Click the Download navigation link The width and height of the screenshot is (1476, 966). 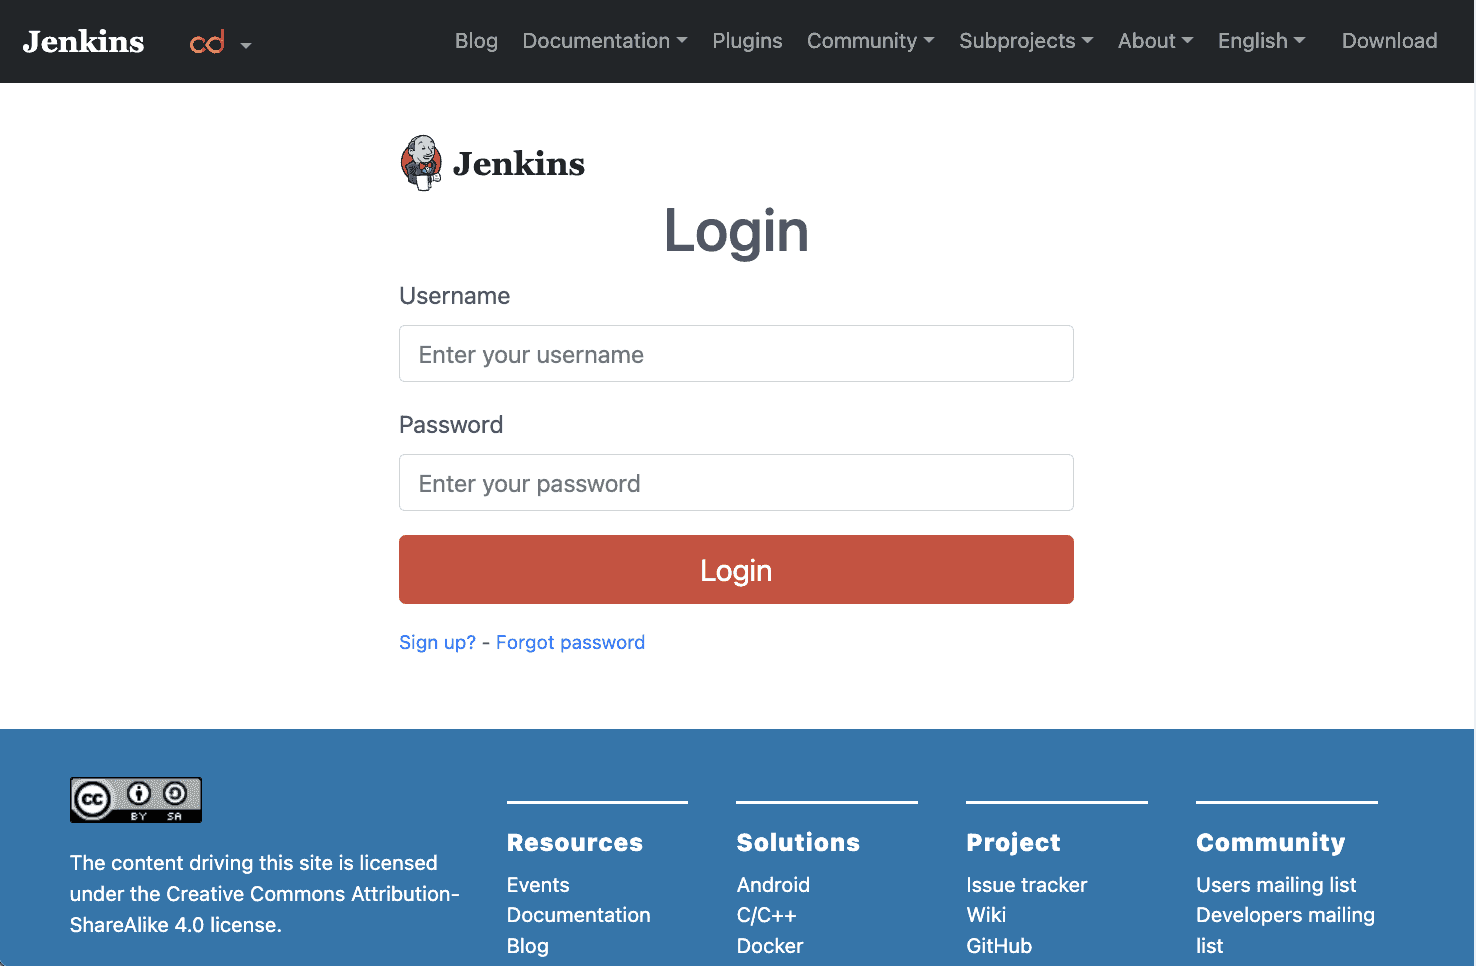[1389, 41]
